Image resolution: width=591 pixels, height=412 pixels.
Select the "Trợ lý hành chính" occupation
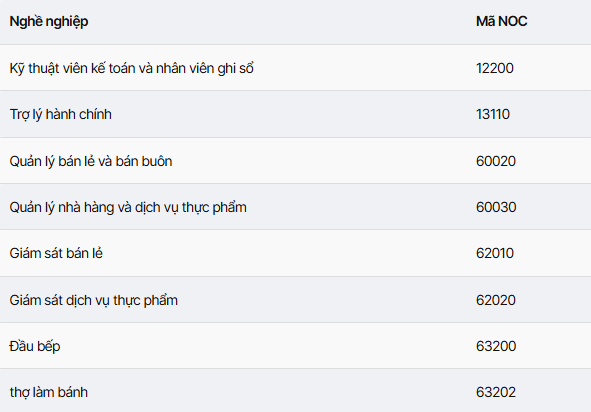(x=61, y=115)
